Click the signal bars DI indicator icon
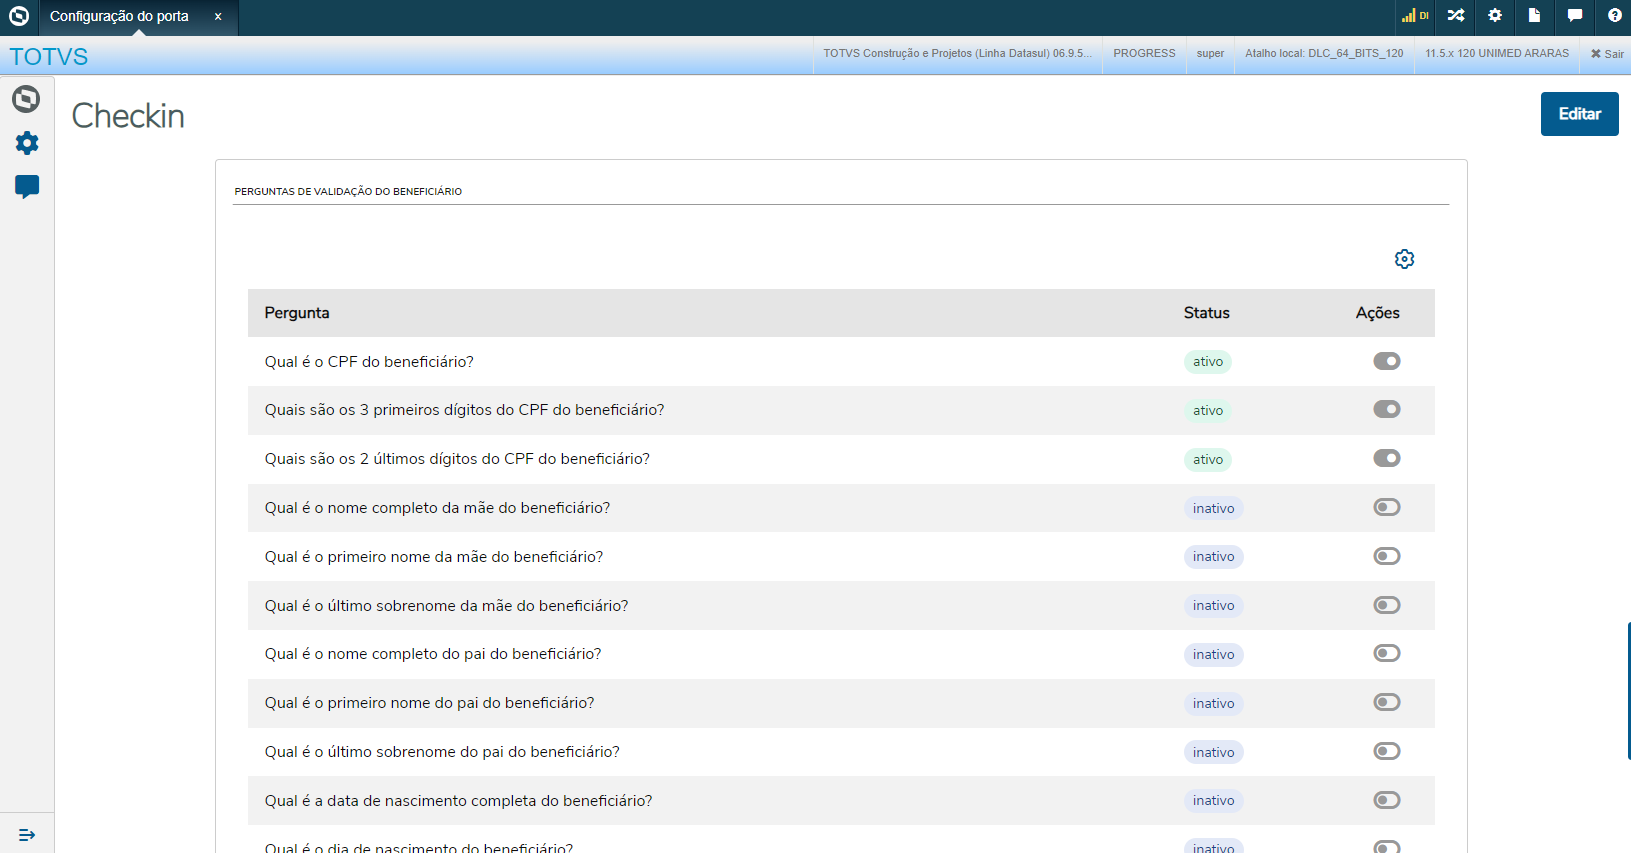1631x853 pixels. (x=1414, y=15)
